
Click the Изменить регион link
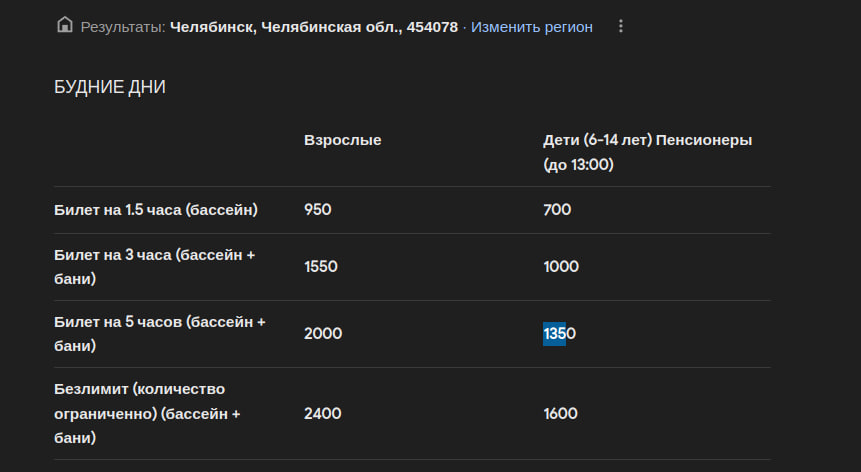(532, 27)
